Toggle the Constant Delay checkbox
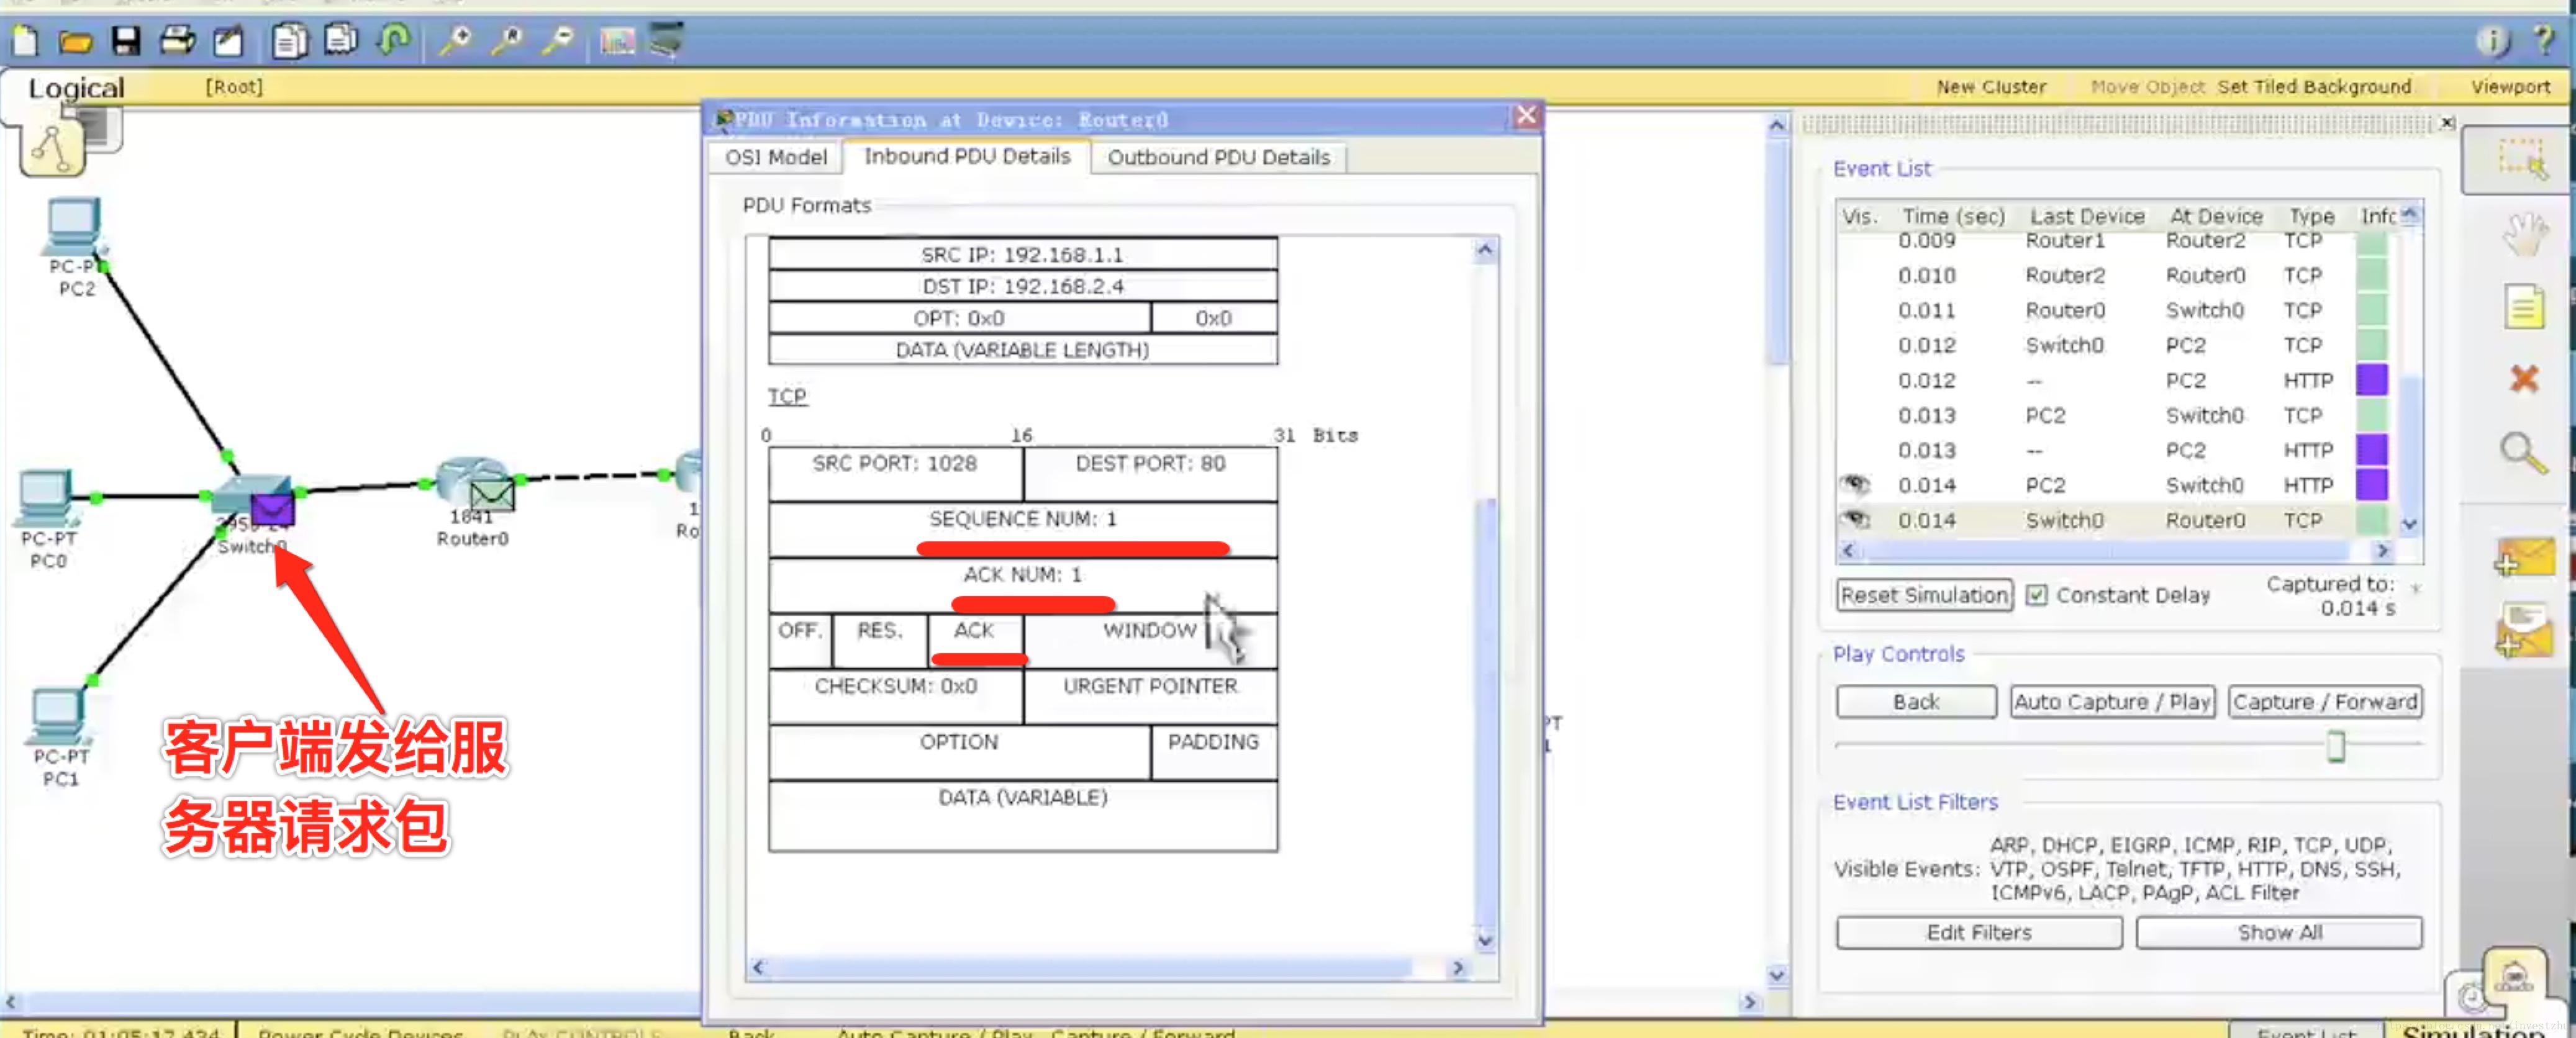Image resolution: width=2576 pixels, height=1038 pixels. (2036, 595)
